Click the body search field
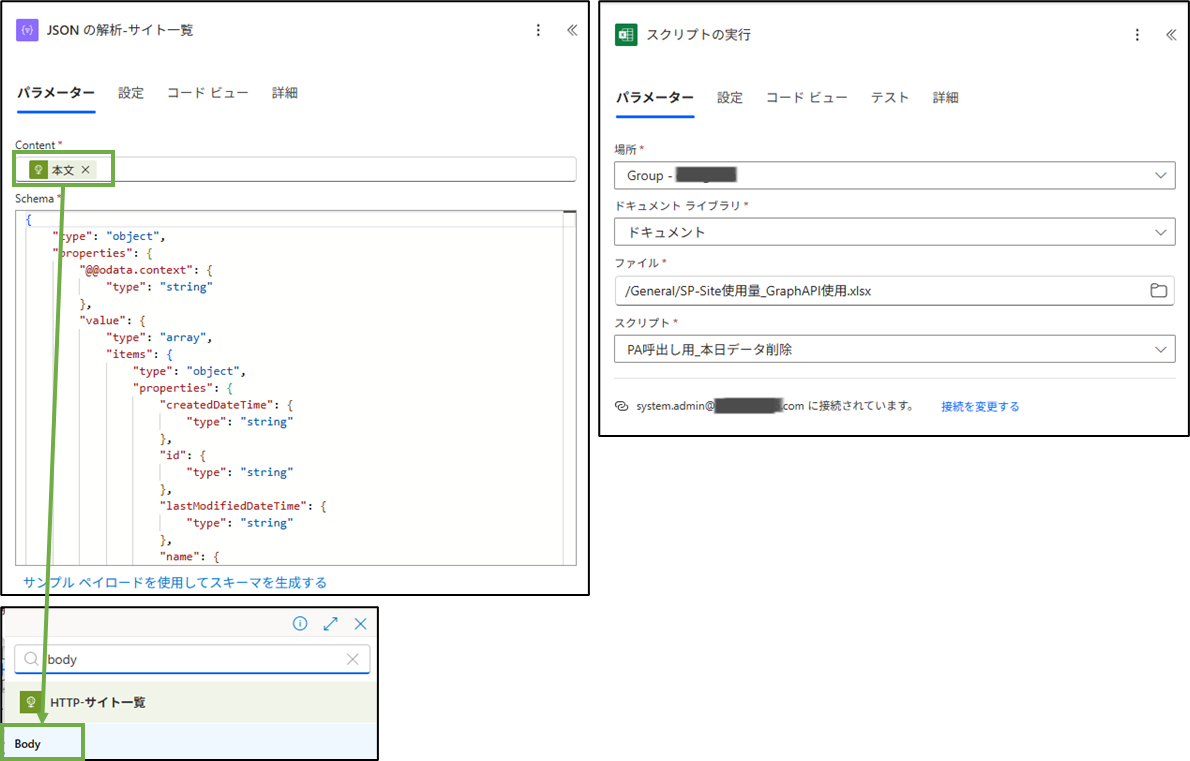Screen dimensions: 1190x761 (192, 659)
